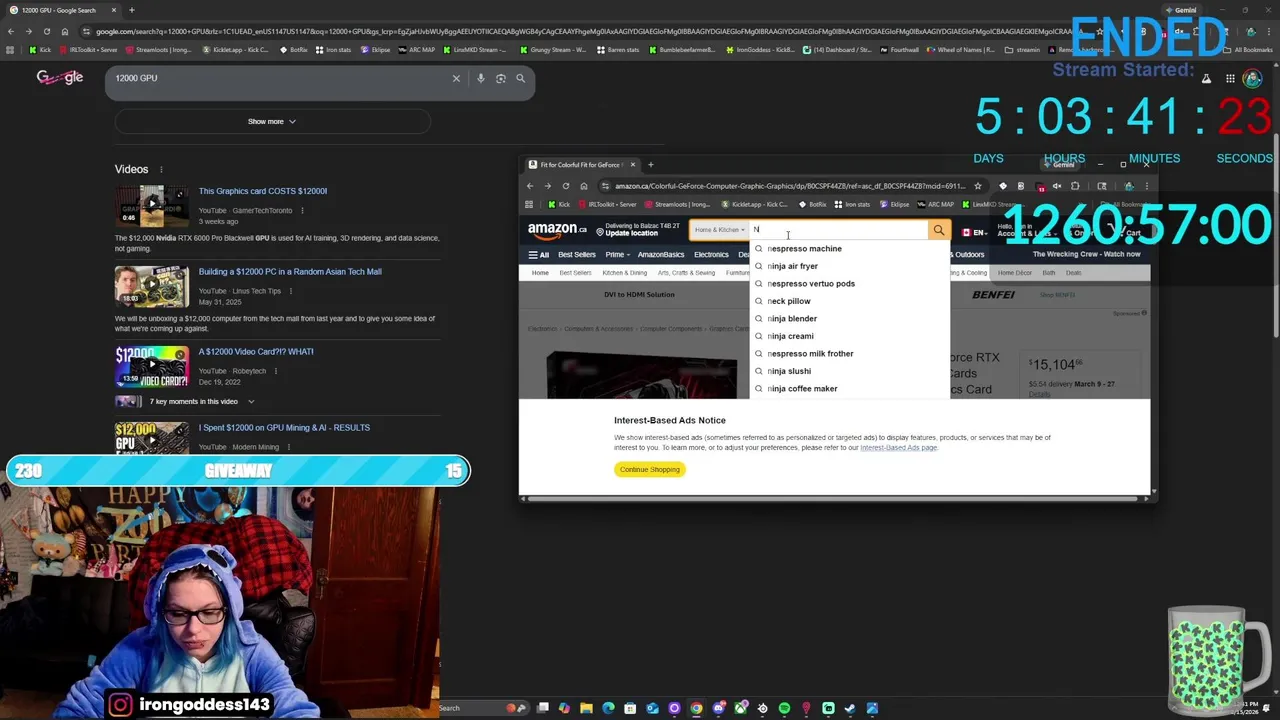1280x720 pixels.
Task: Select 'ninja slushi' suggestion
Action: [x=849, y=371]
